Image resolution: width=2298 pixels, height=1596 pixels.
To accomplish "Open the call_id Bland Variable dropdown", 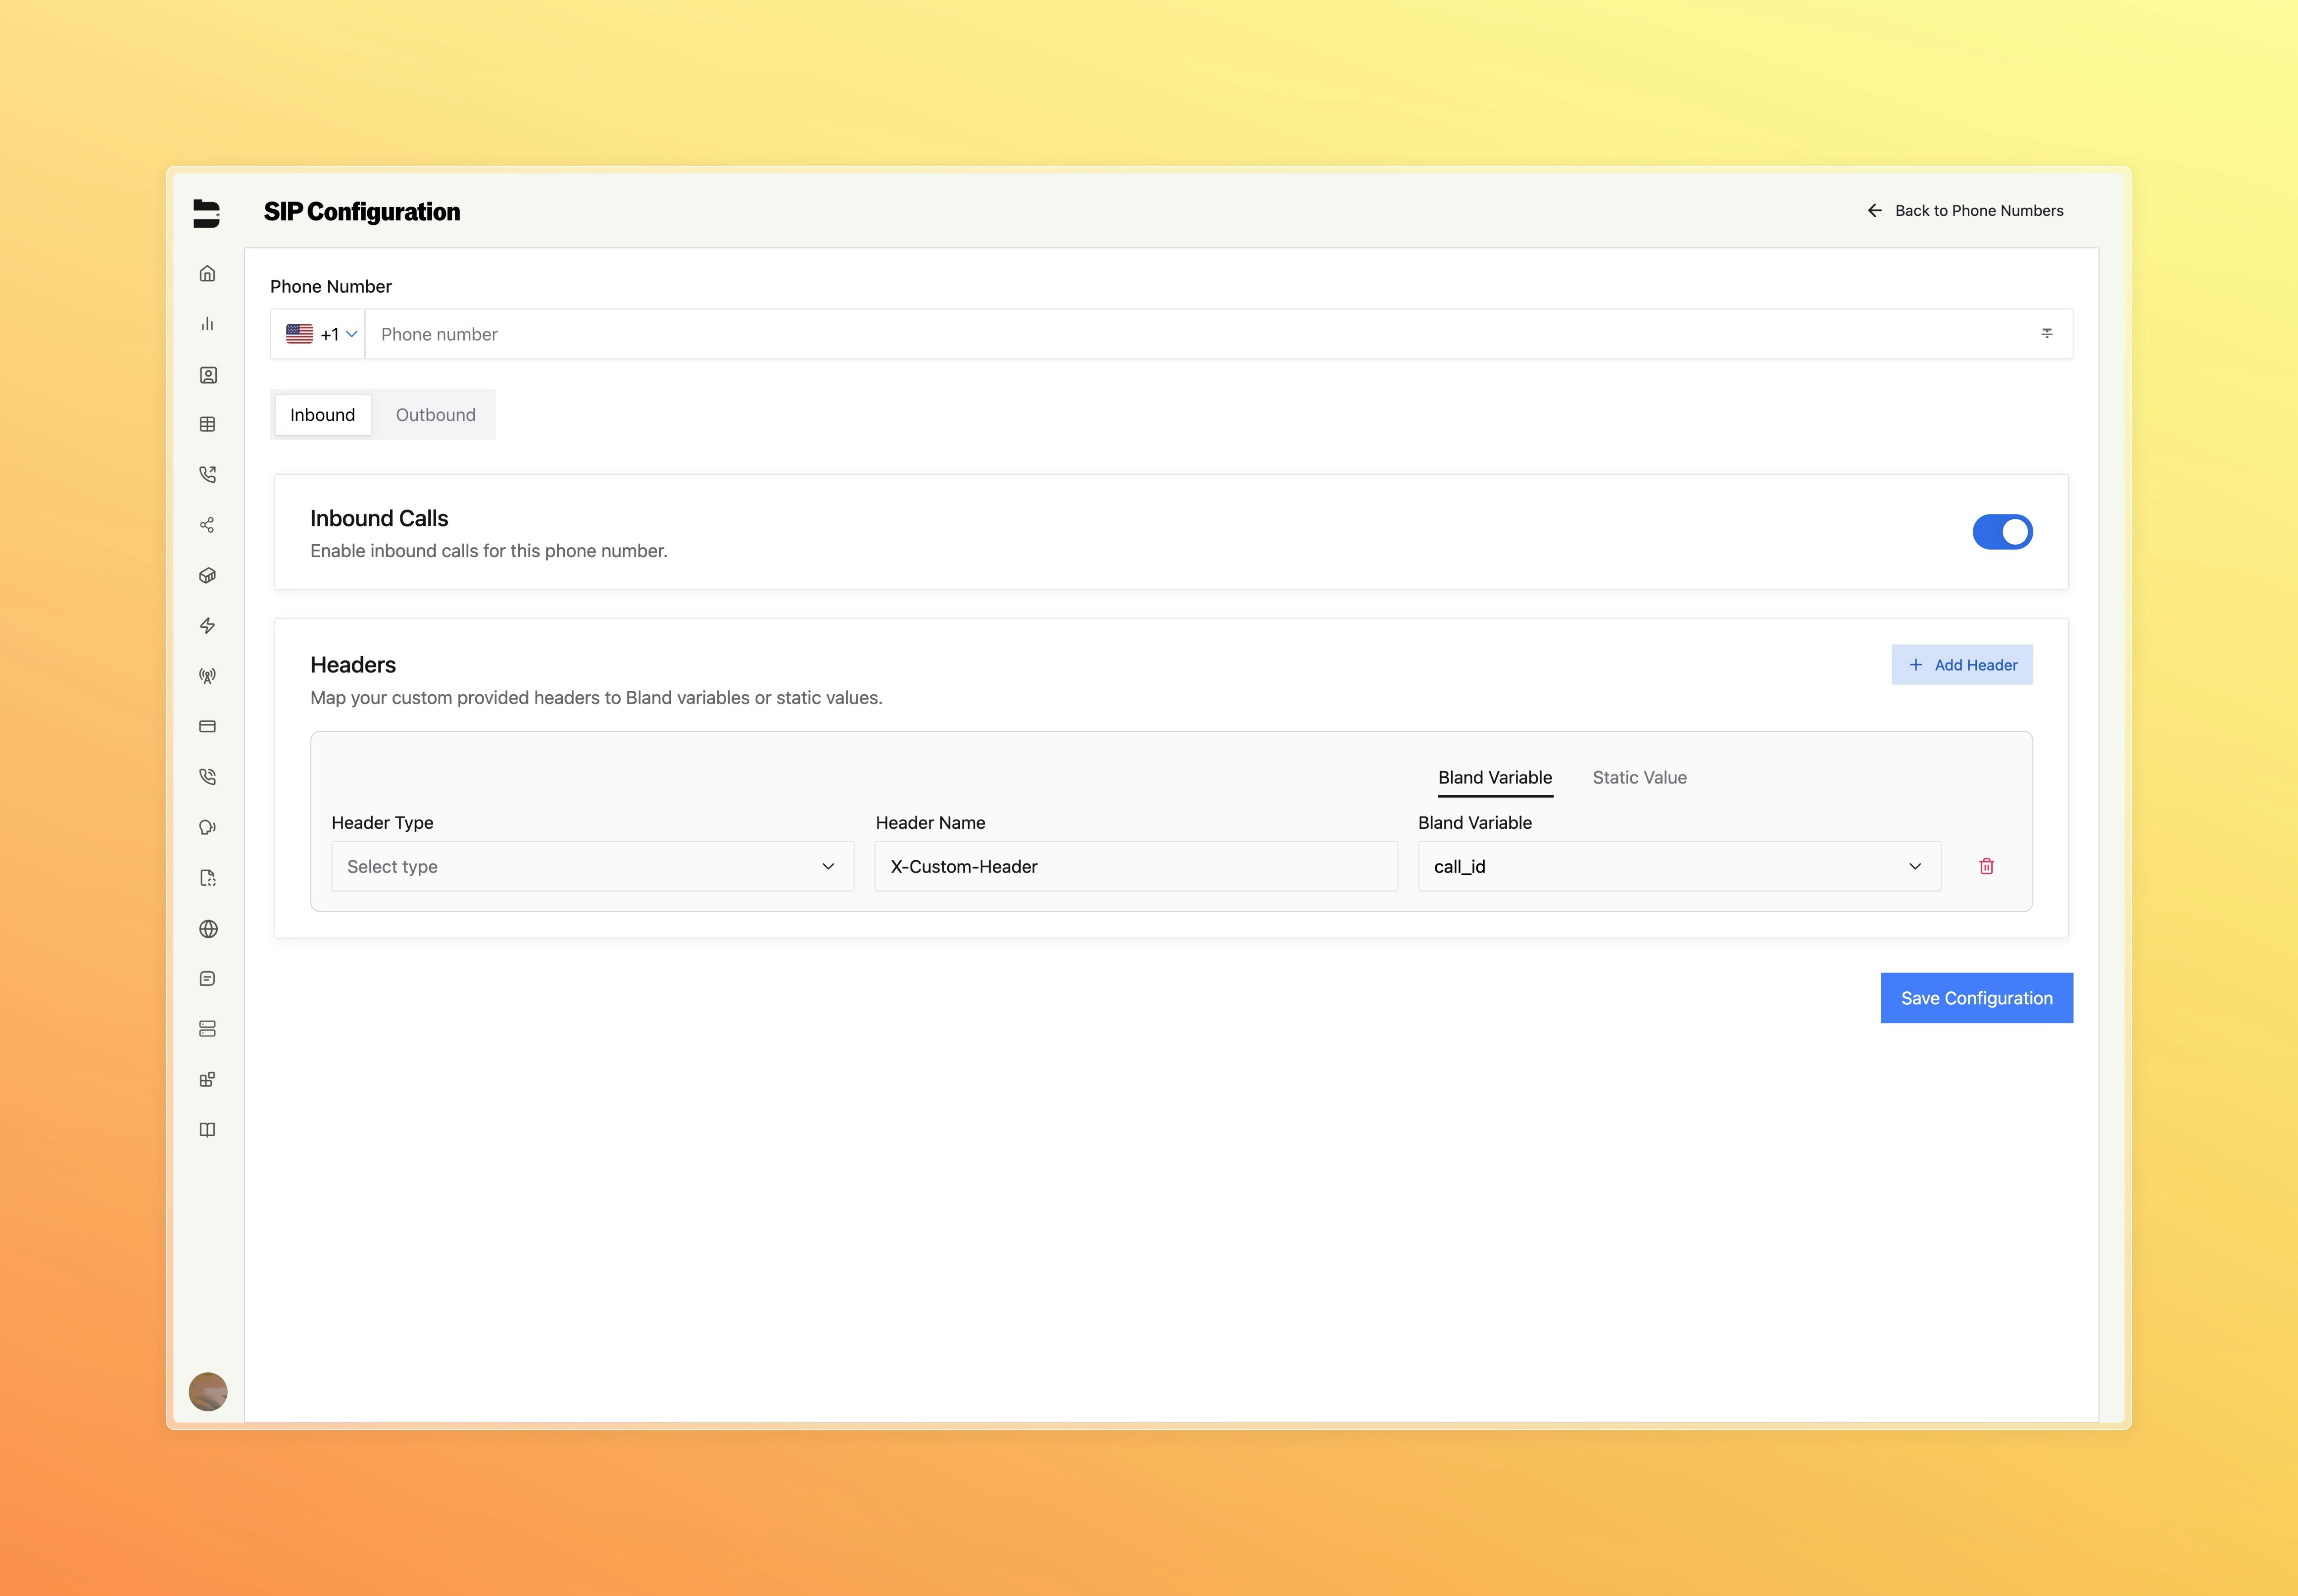I will pyautogui.click(x=1678, y=866).
